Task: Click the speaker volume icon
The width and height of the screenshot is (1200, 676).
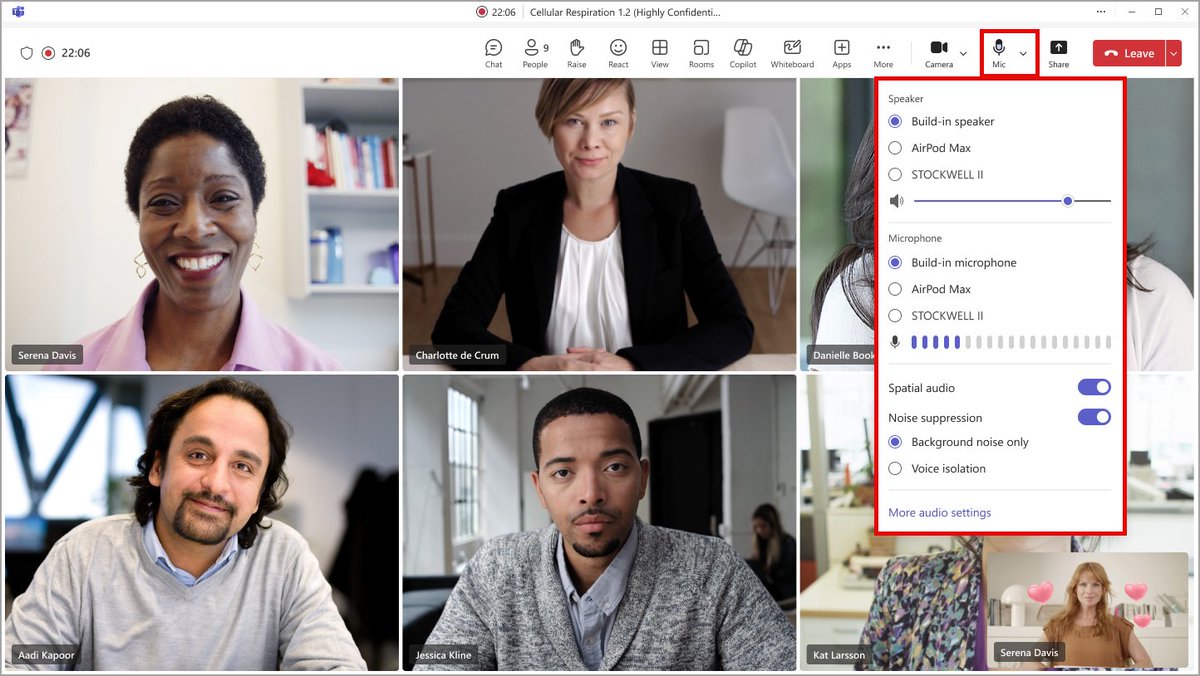Action: [x=896, y=201]
